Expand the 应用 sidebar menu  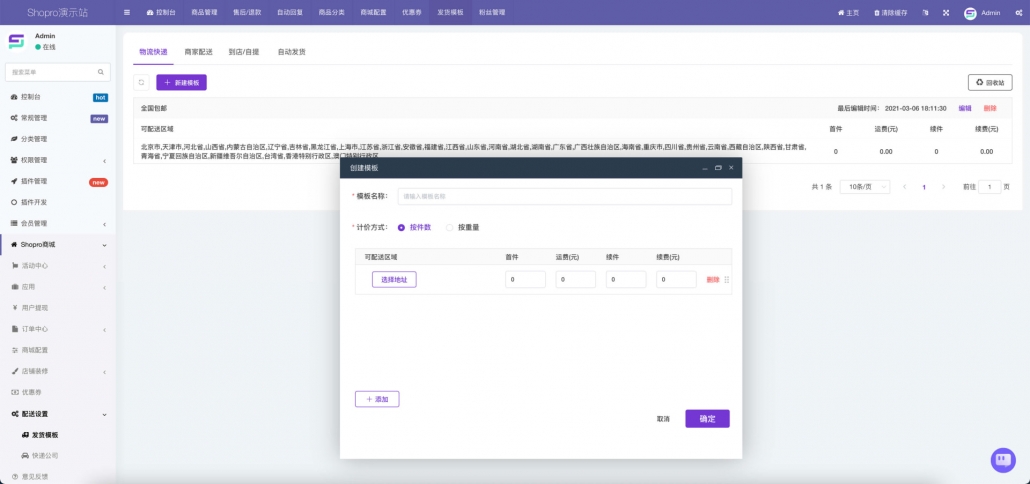(x=58, y=287)
